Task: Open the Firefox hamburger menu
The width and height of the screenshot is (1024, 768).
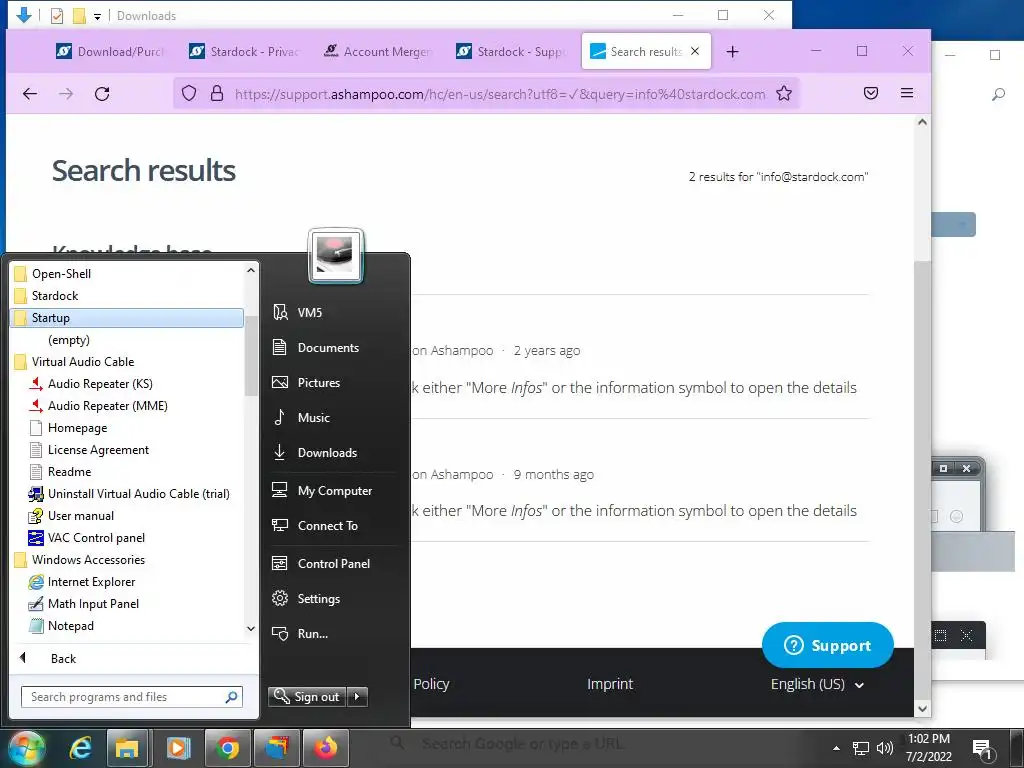Action: pyautogui.click(x=907, y=93)
